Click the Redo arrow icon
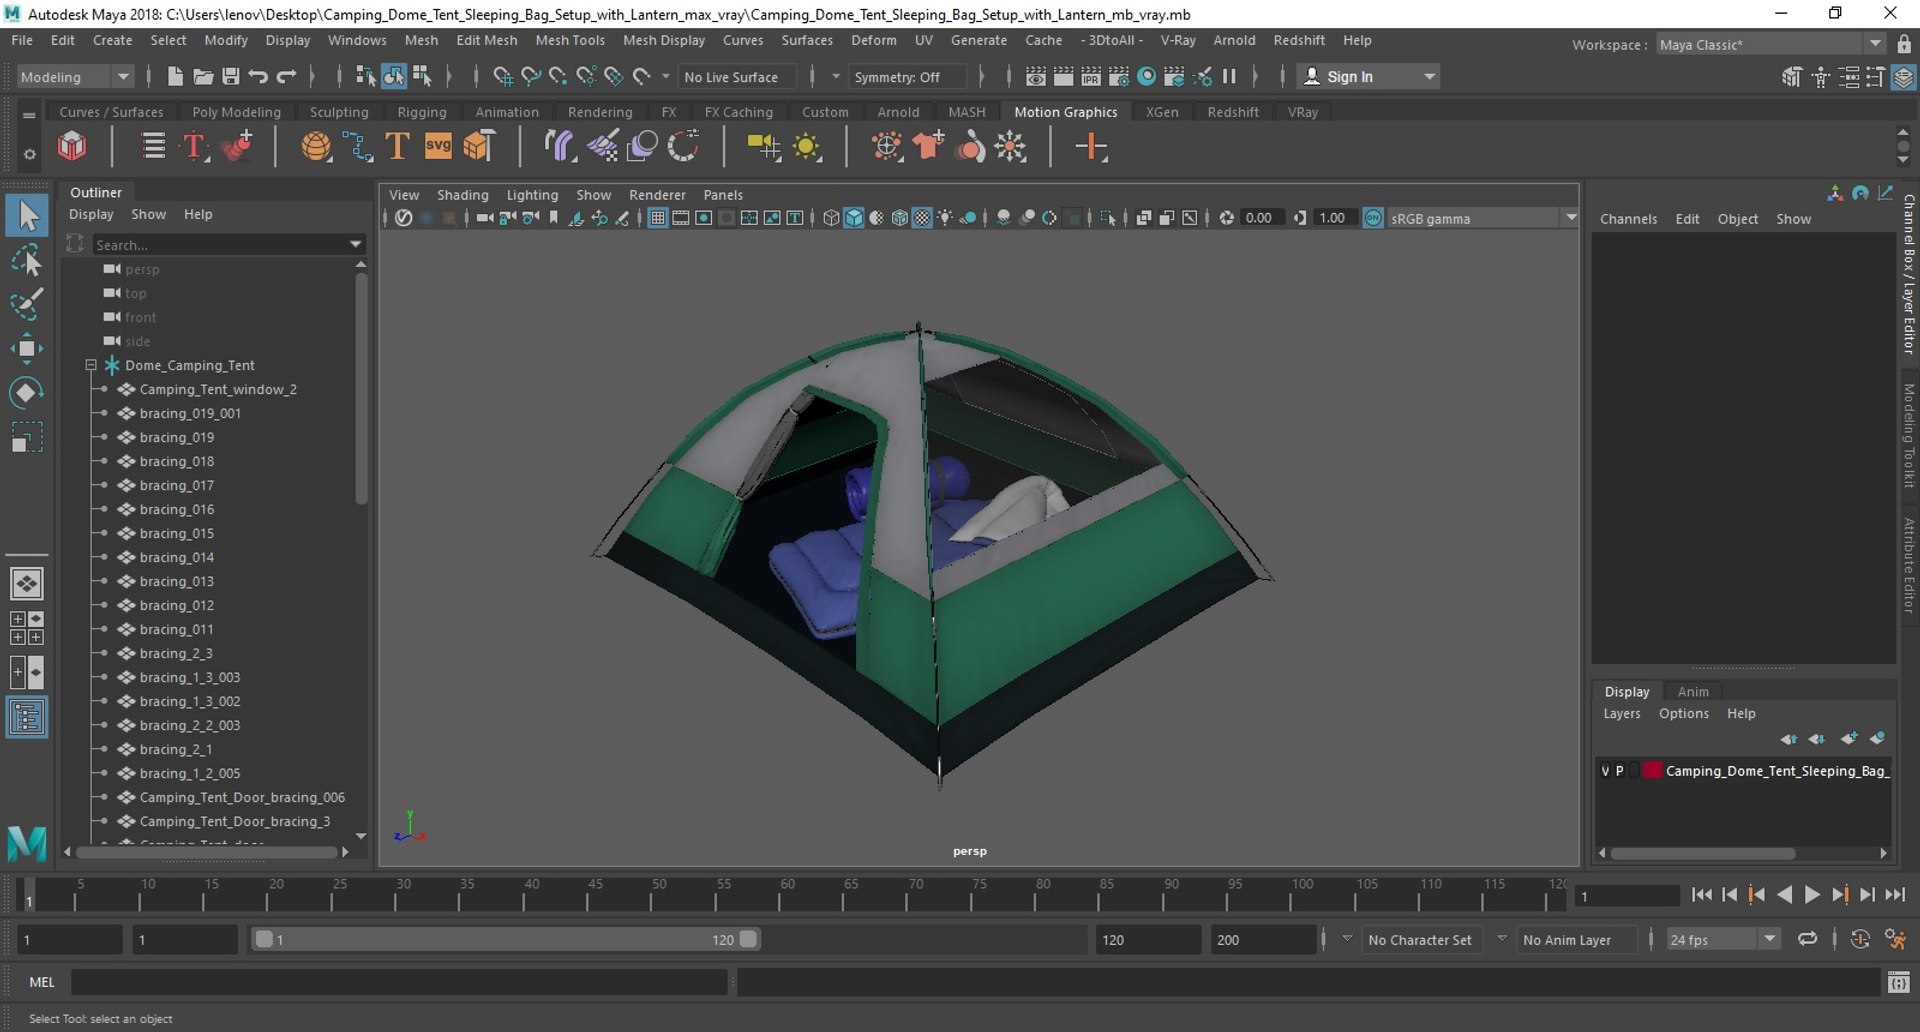The height and width of the screenshot is (1032, 1920). point(286,77)
